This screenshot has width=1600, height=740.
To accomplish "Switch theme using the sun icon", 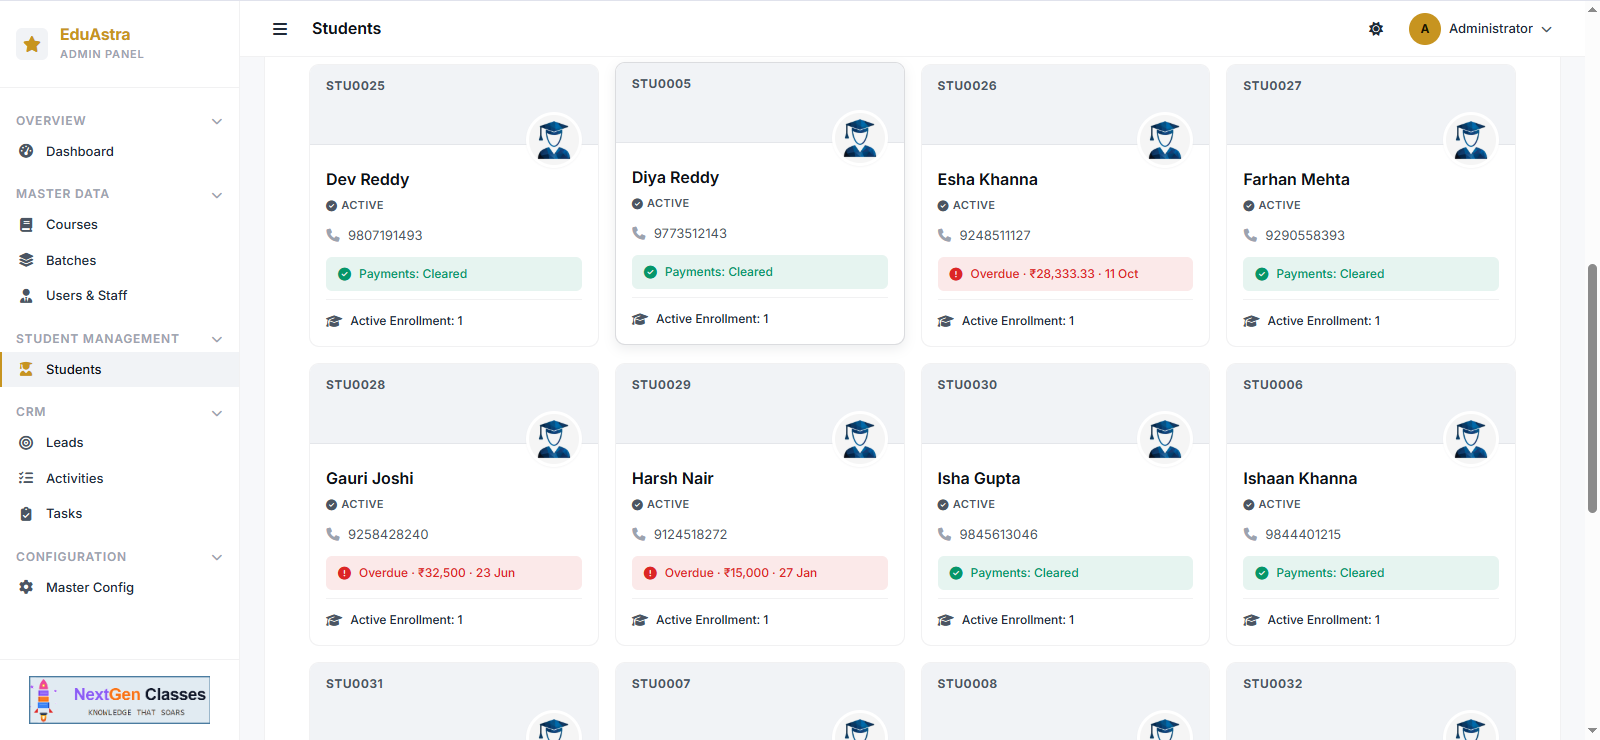I will (x=1376, y=29).
